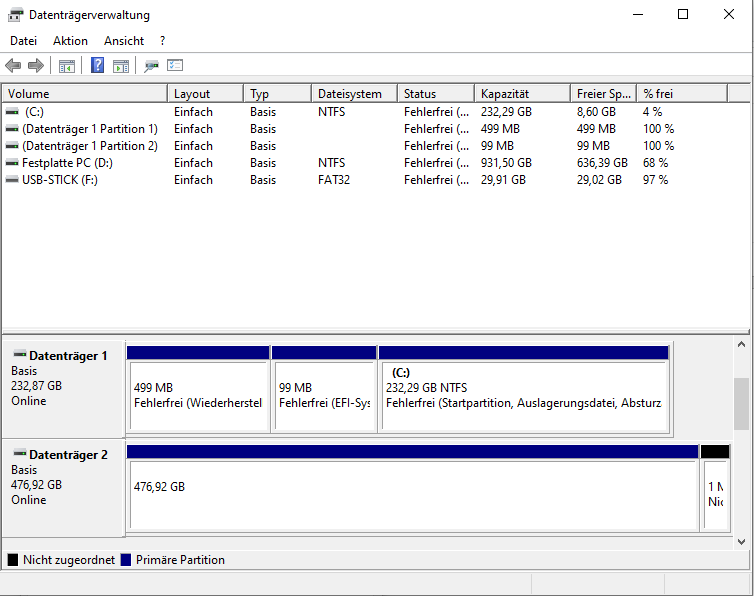
Task: Click the icon of Datenträger 1 Partition 2 row
Action: point(12,146)
